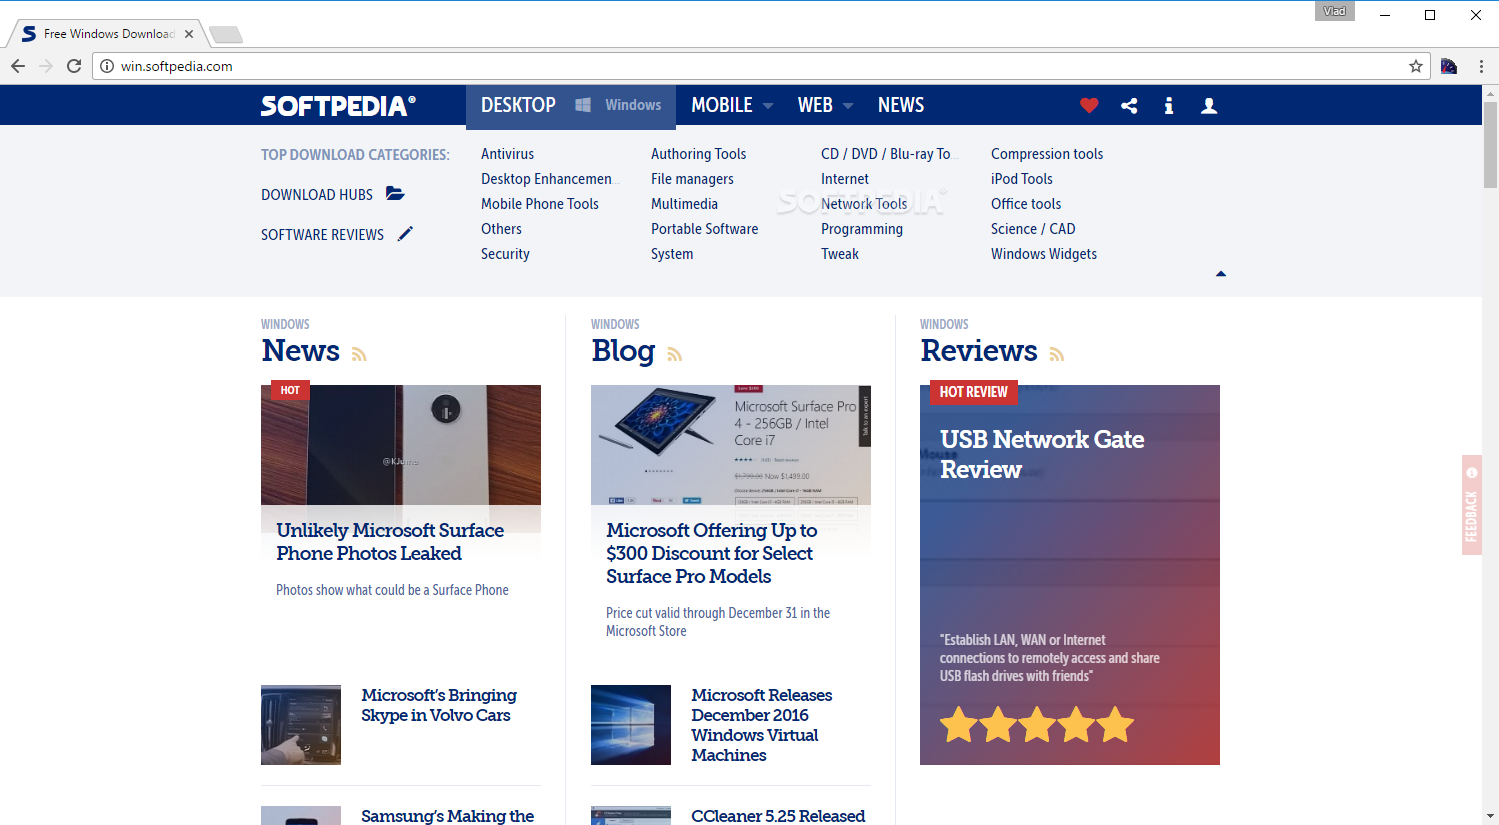Click the browser extension icon in the toolbar

(1449, 66)
